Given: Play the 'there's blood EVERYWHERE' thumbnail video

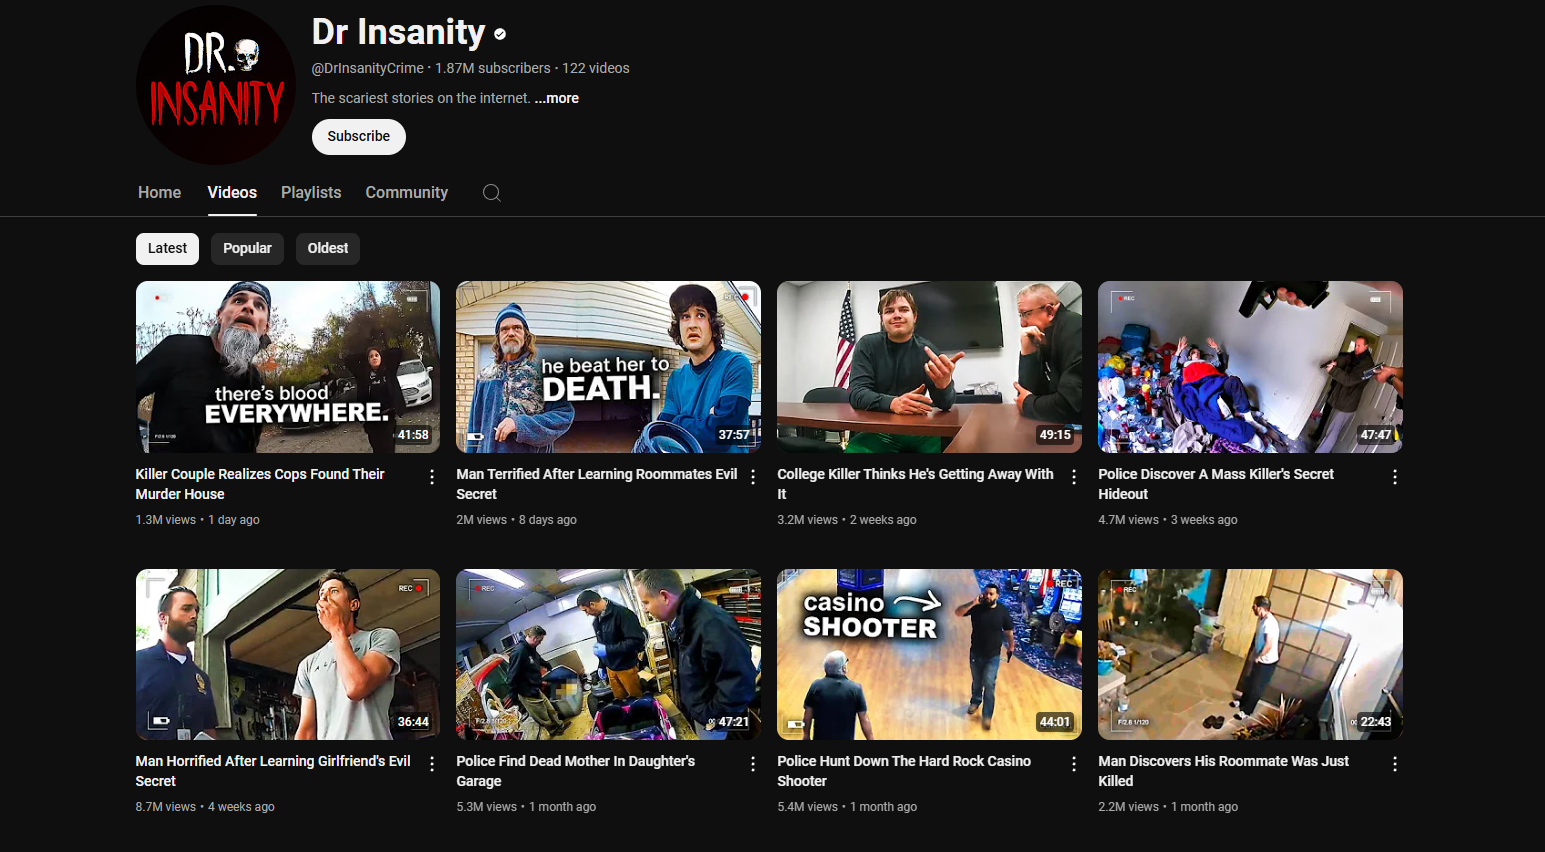Looking at the screenshot, I should pyautogui.click(x=288, y=367).
